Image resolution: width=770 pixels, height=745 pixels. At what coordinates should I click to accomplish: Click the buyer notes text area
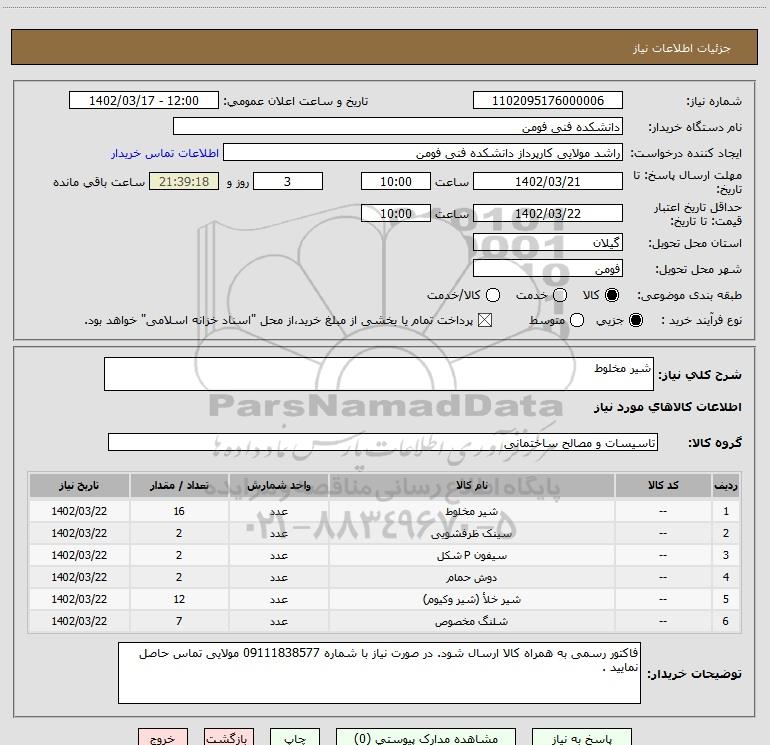click(379, 673)
